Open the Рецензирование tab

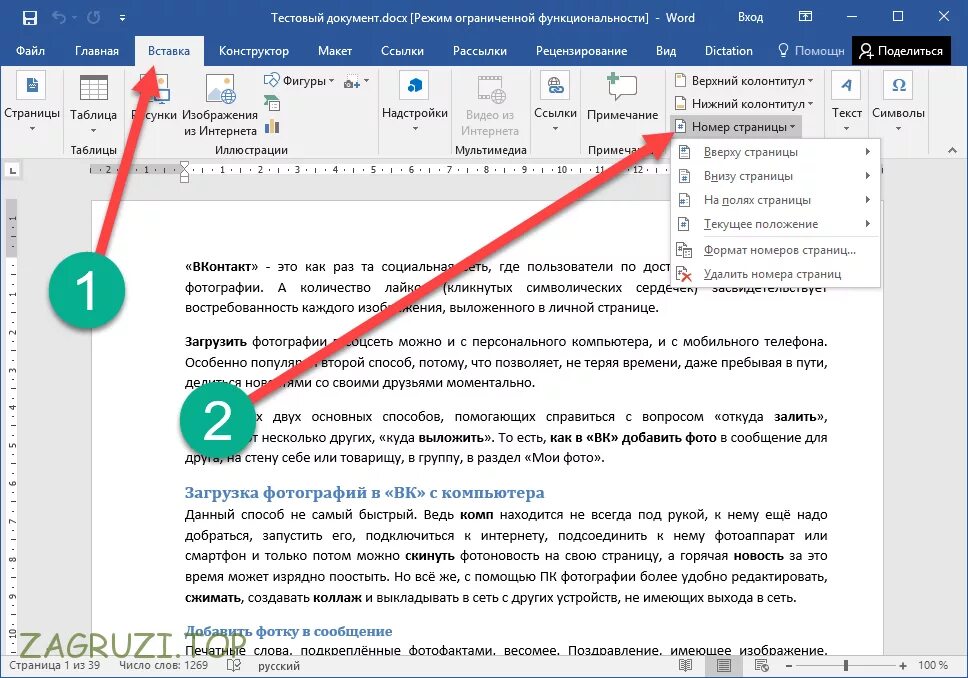pyautogui.click(x=582, y=51)
